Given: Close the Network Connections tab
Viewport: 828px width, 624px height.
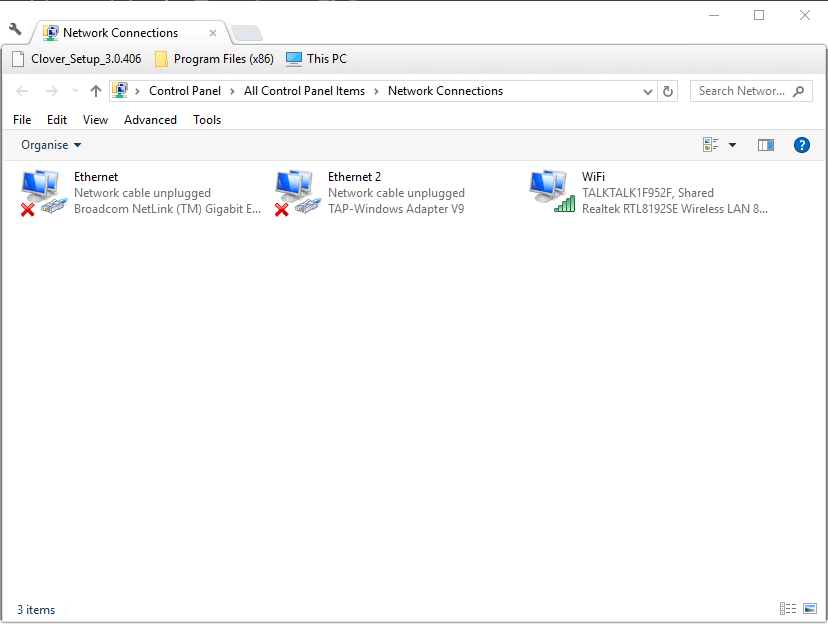Looking at the screenshot, I should coord(213,33).
